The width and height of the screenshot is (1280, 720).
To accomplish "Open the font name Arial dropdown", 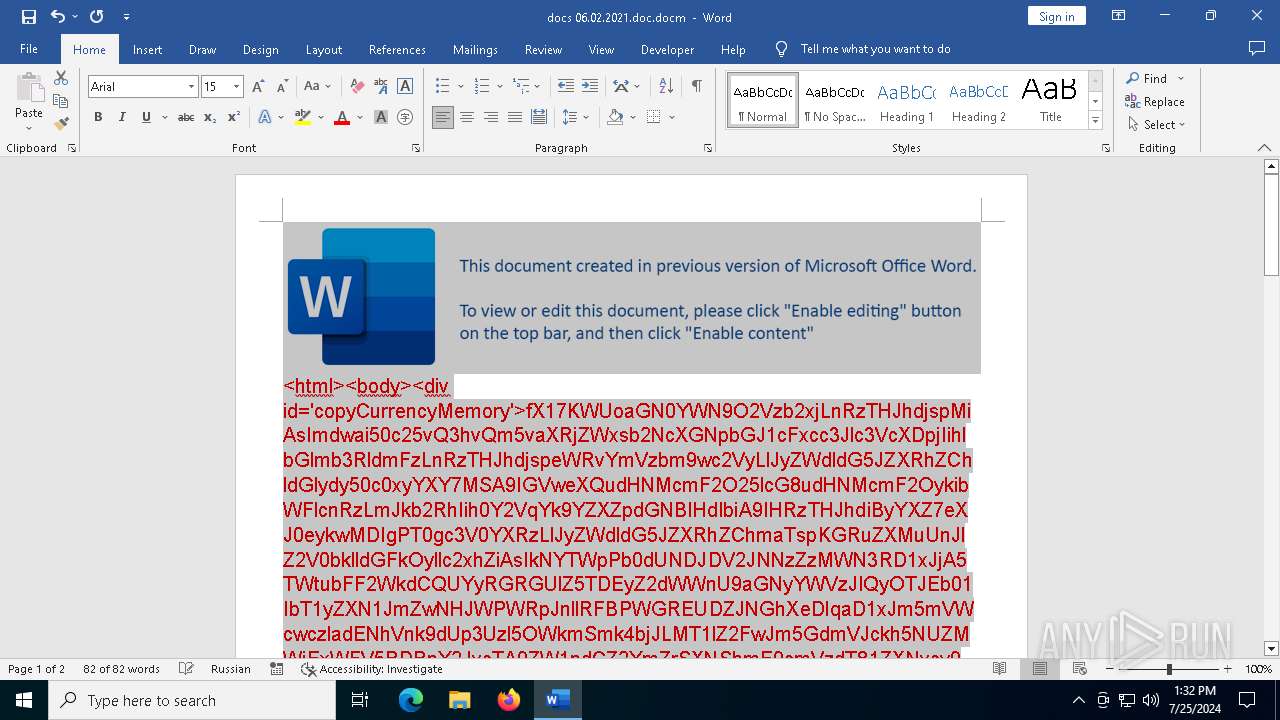I will (191, 87).
